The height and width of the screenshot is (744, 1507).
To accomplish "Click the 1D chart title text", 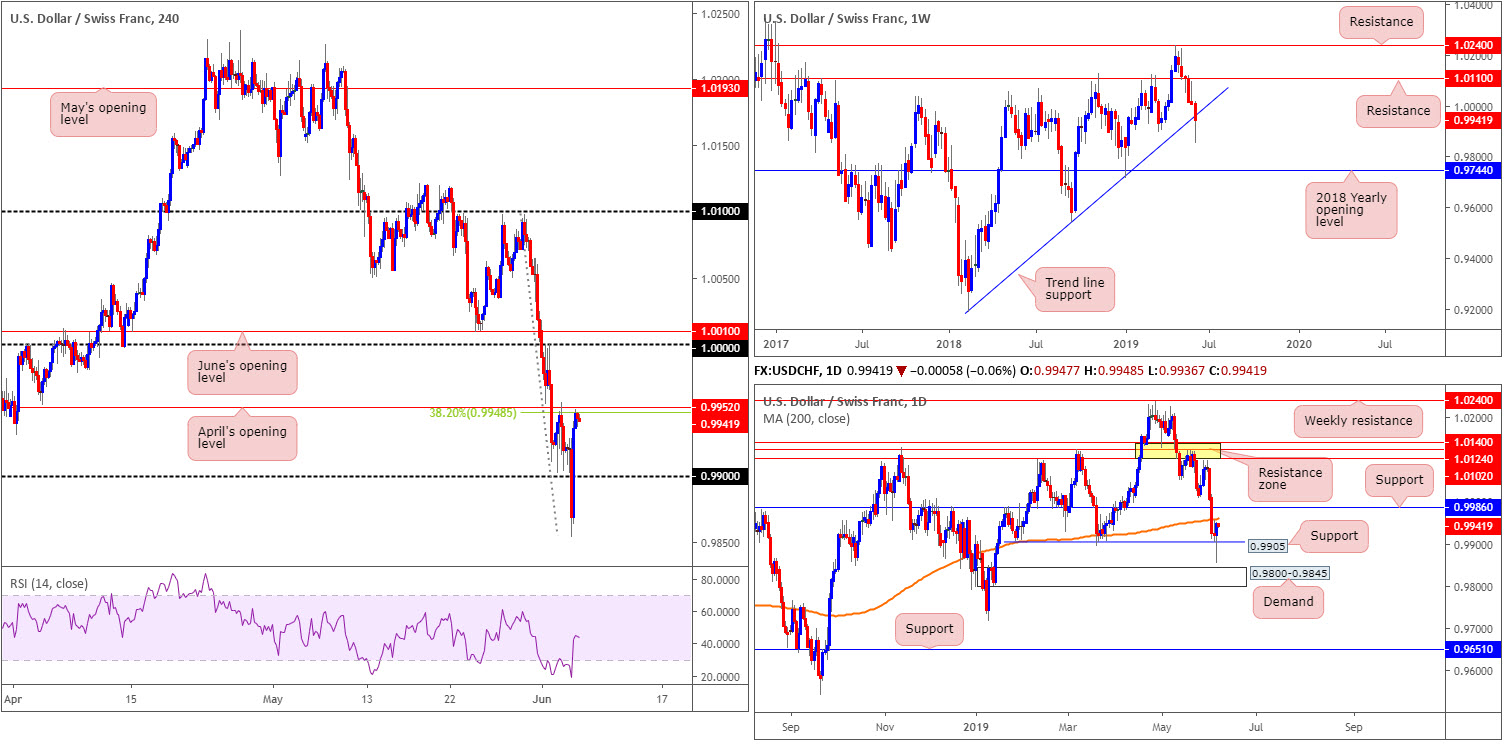I will click(x=845, y=402).
